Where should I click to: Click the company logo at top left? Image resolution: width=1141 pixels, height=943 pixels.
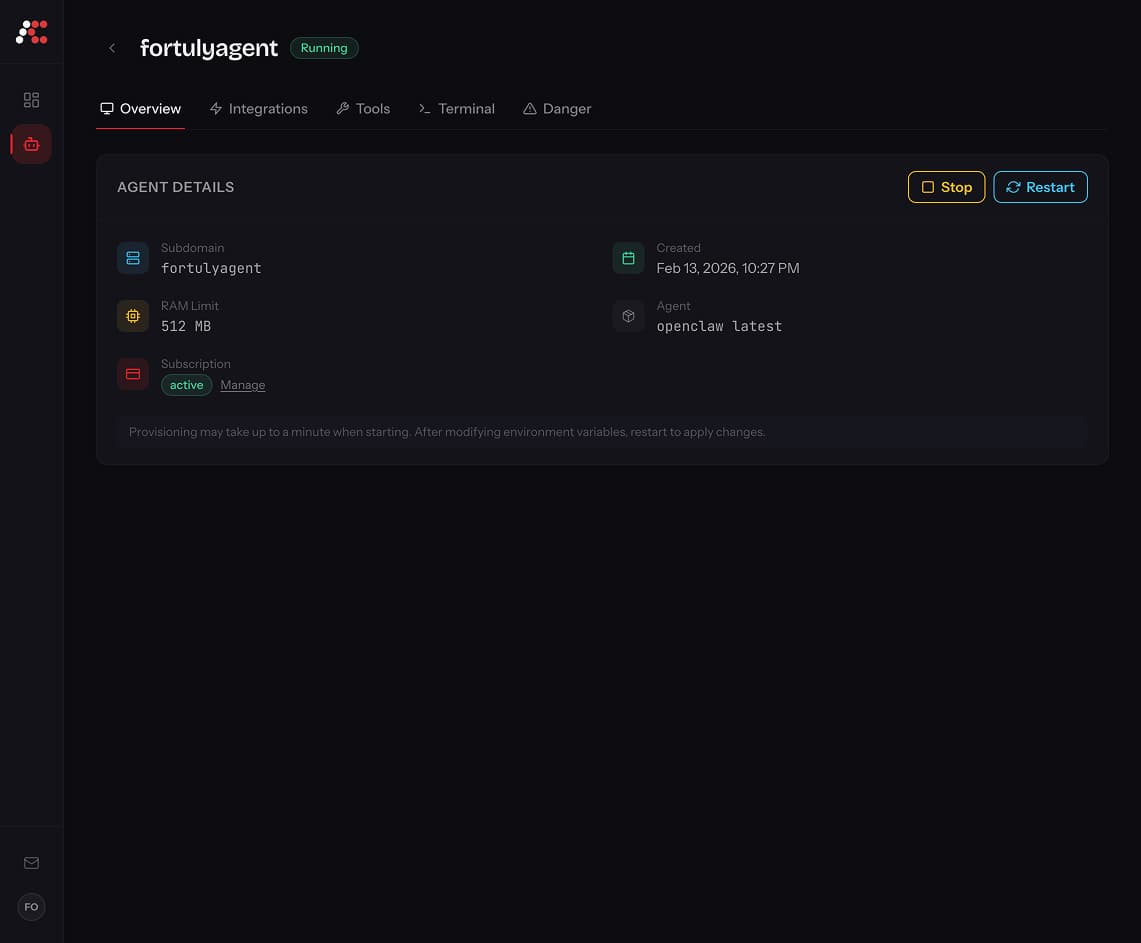(x=32, y=31)
